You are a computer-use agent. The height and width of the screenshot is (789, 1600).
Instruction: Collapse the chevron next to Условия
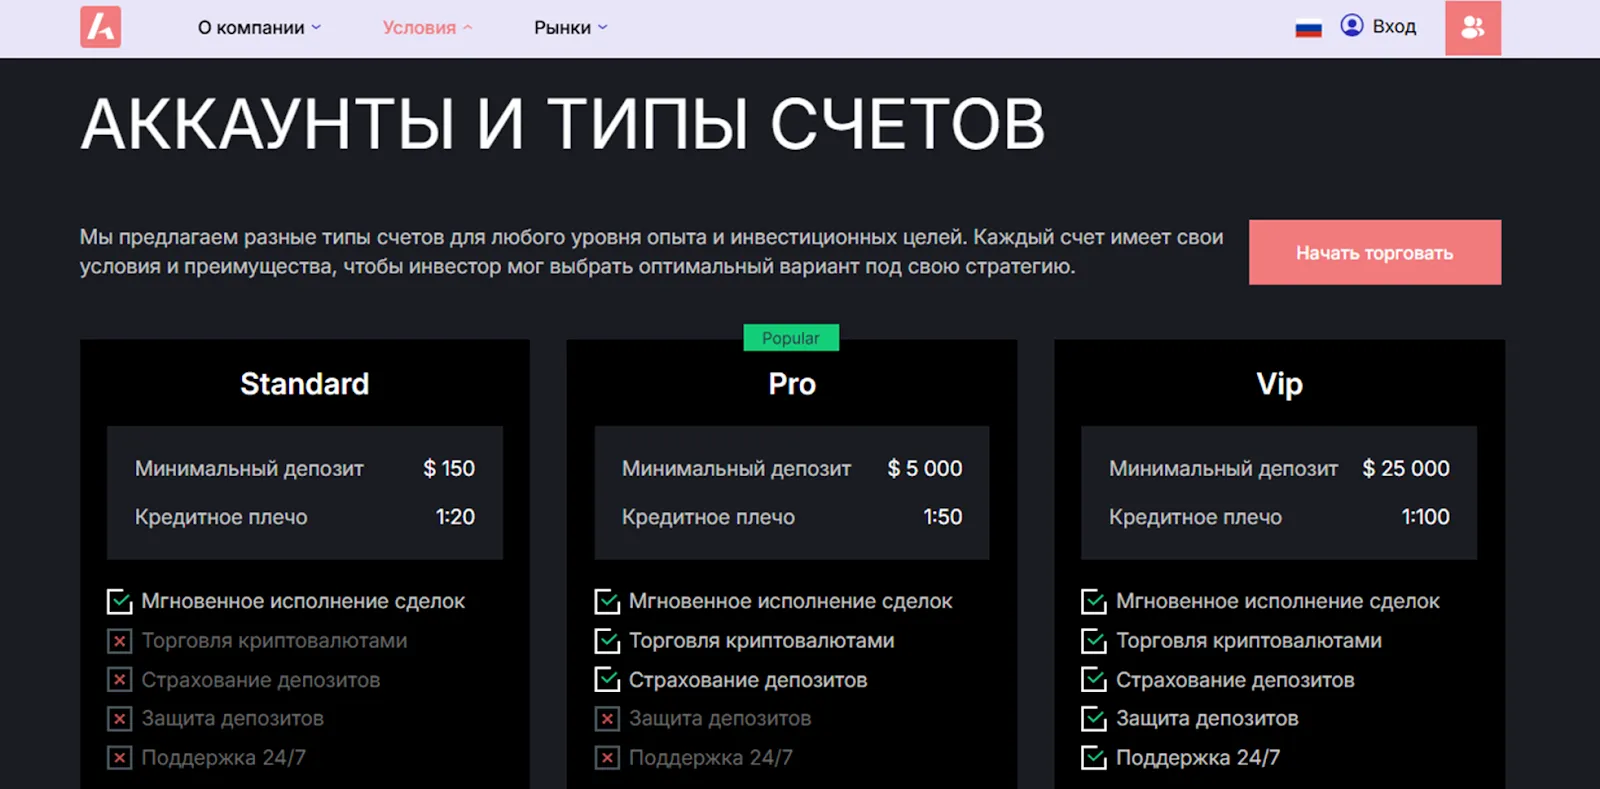tap(467, 28)
